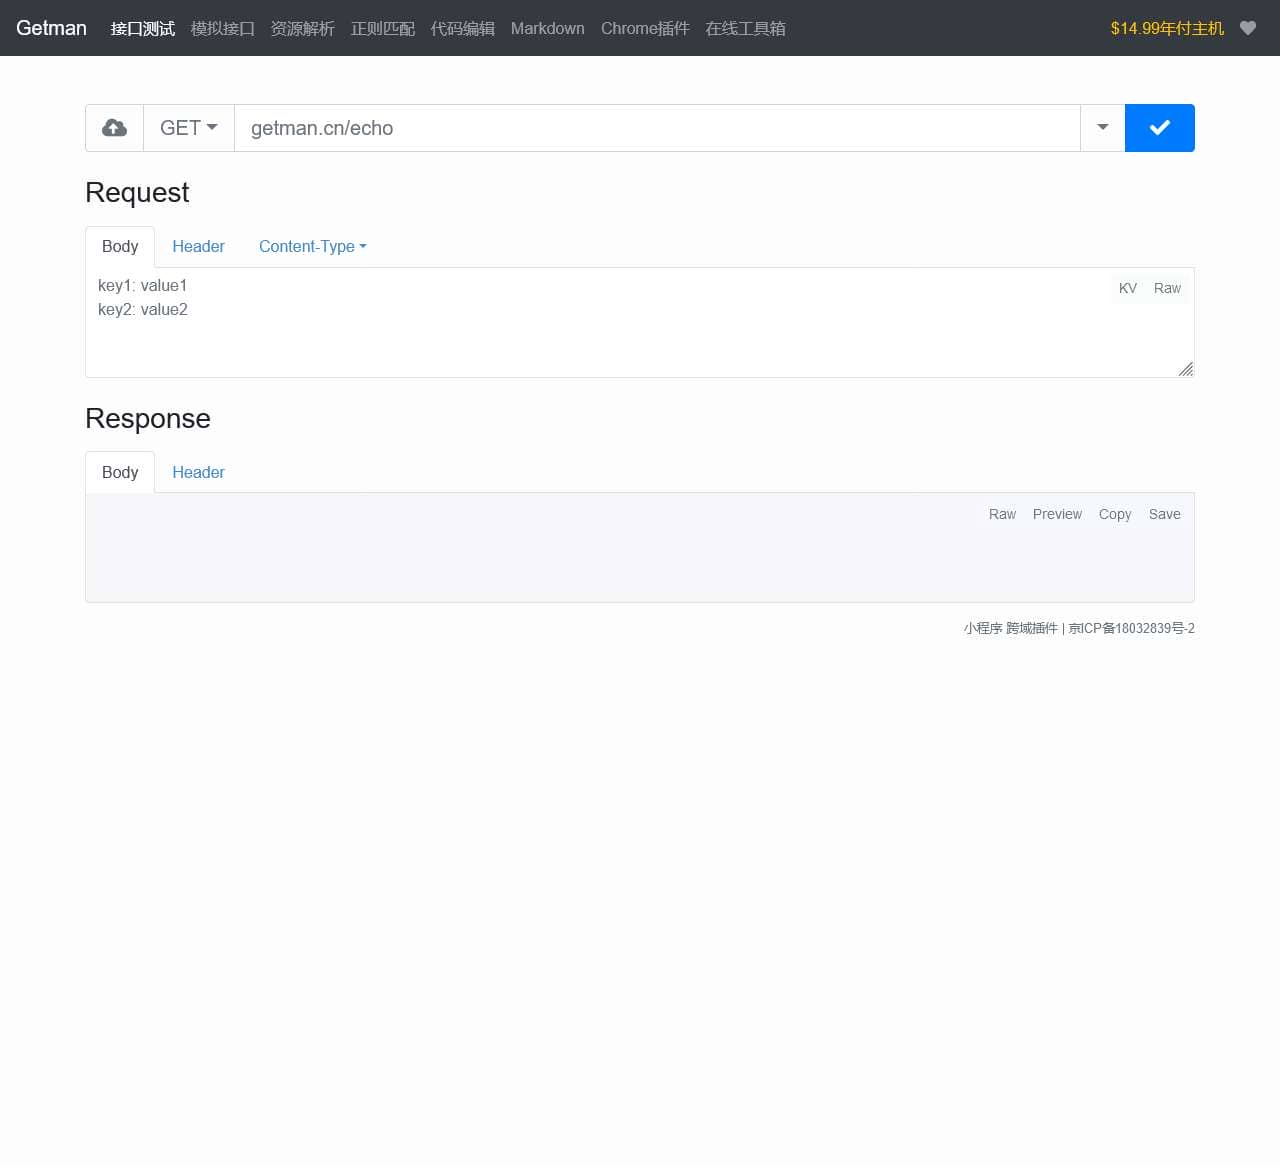Screen dimensions: 1280x1167
Task: Click the heart icon in navbar
Action: [x=1247, y=28]
